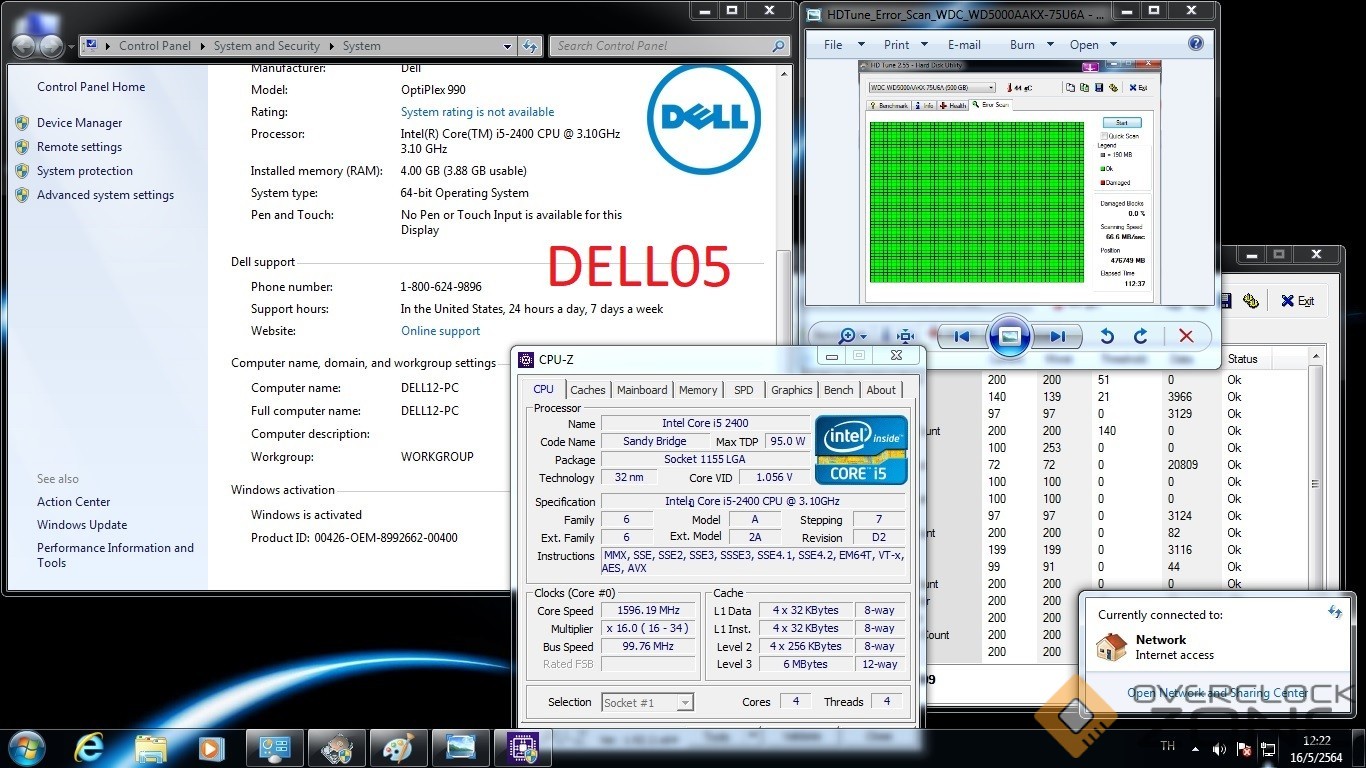
Task: Open the SPD tab in CPU-Z
Action: (744, 390)
